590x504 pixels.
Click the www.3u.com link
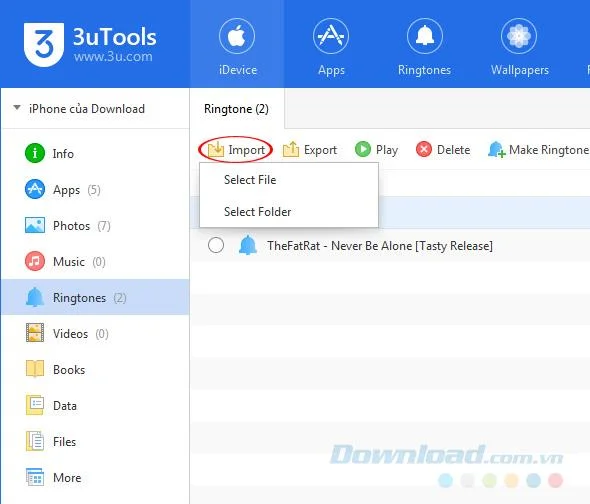click(113, 56)
